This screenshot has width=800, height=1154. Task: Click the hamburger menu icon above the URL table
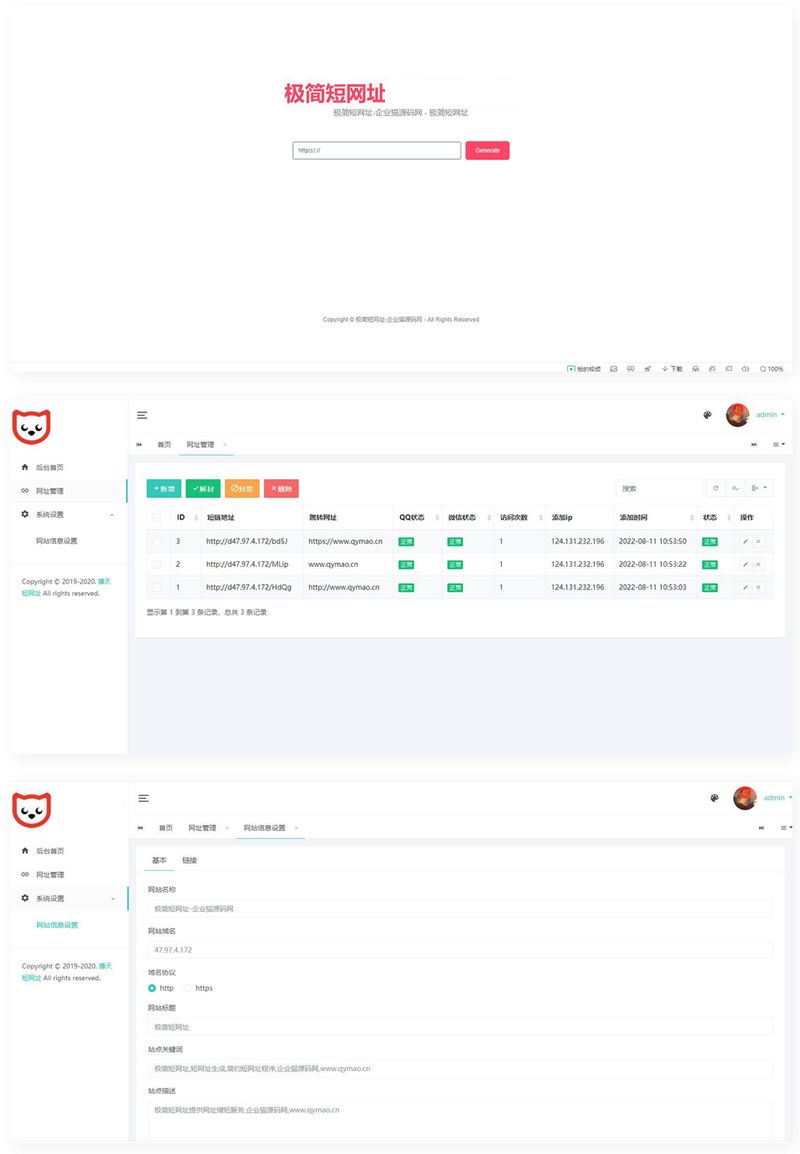[143, 415]
